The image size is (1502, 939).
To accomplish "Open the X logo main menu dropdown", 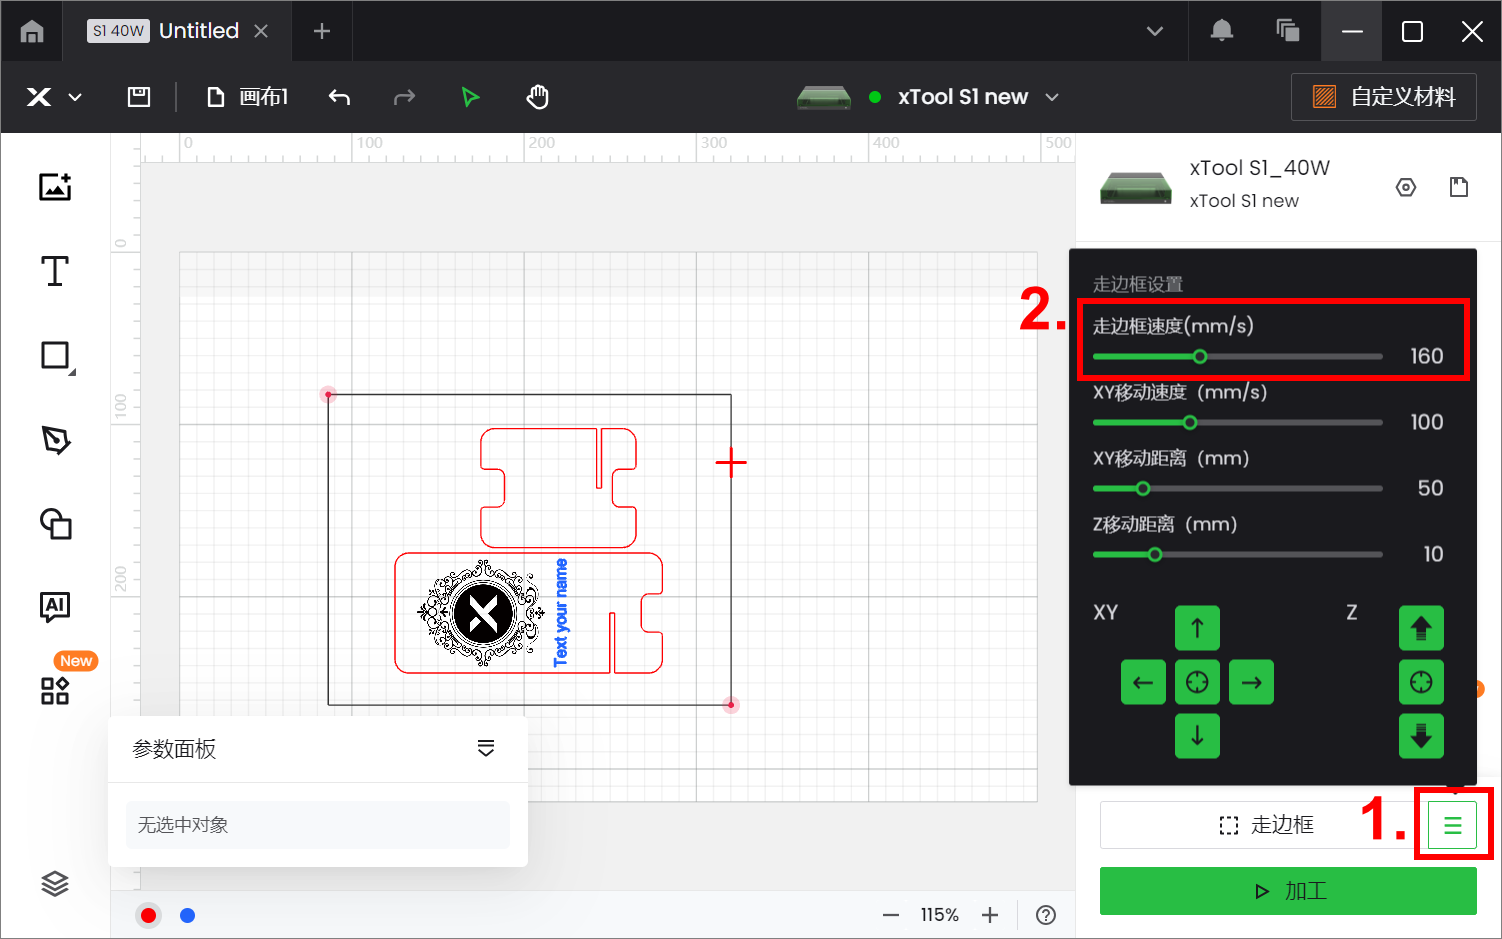I will (53, 97).
